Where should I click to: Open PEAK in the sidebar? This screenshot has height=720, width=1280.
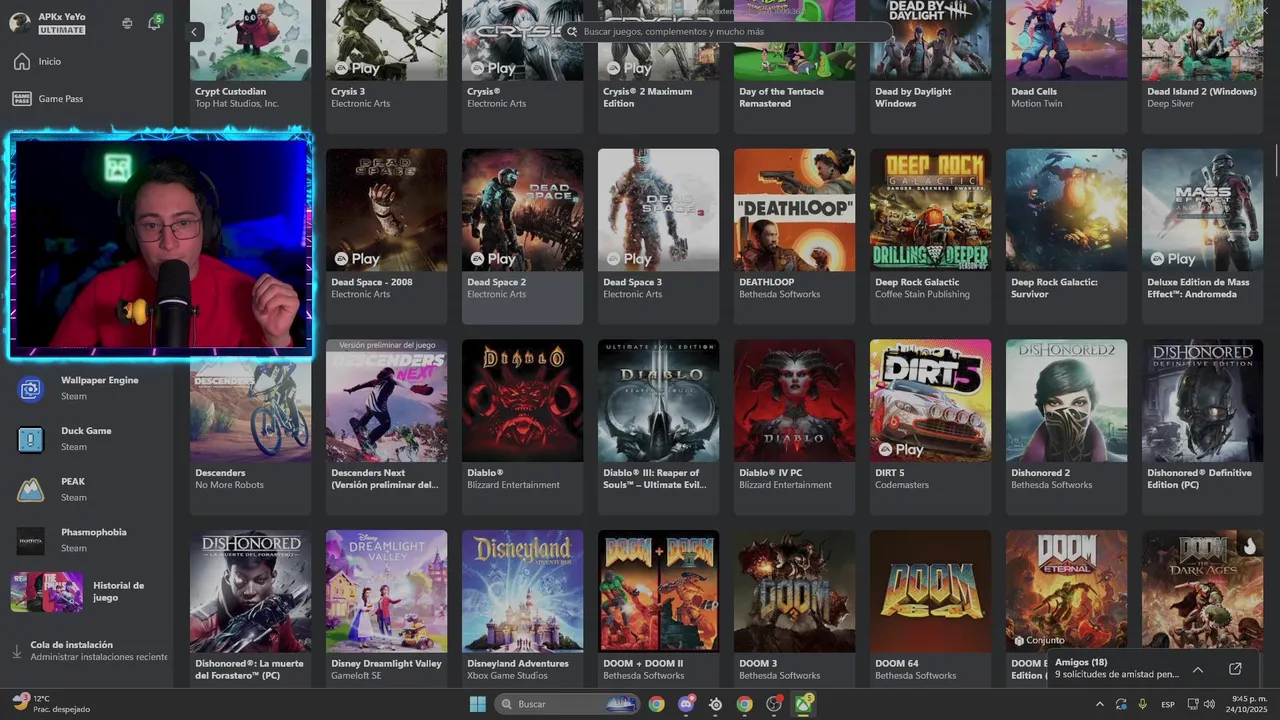click(86, 489)
